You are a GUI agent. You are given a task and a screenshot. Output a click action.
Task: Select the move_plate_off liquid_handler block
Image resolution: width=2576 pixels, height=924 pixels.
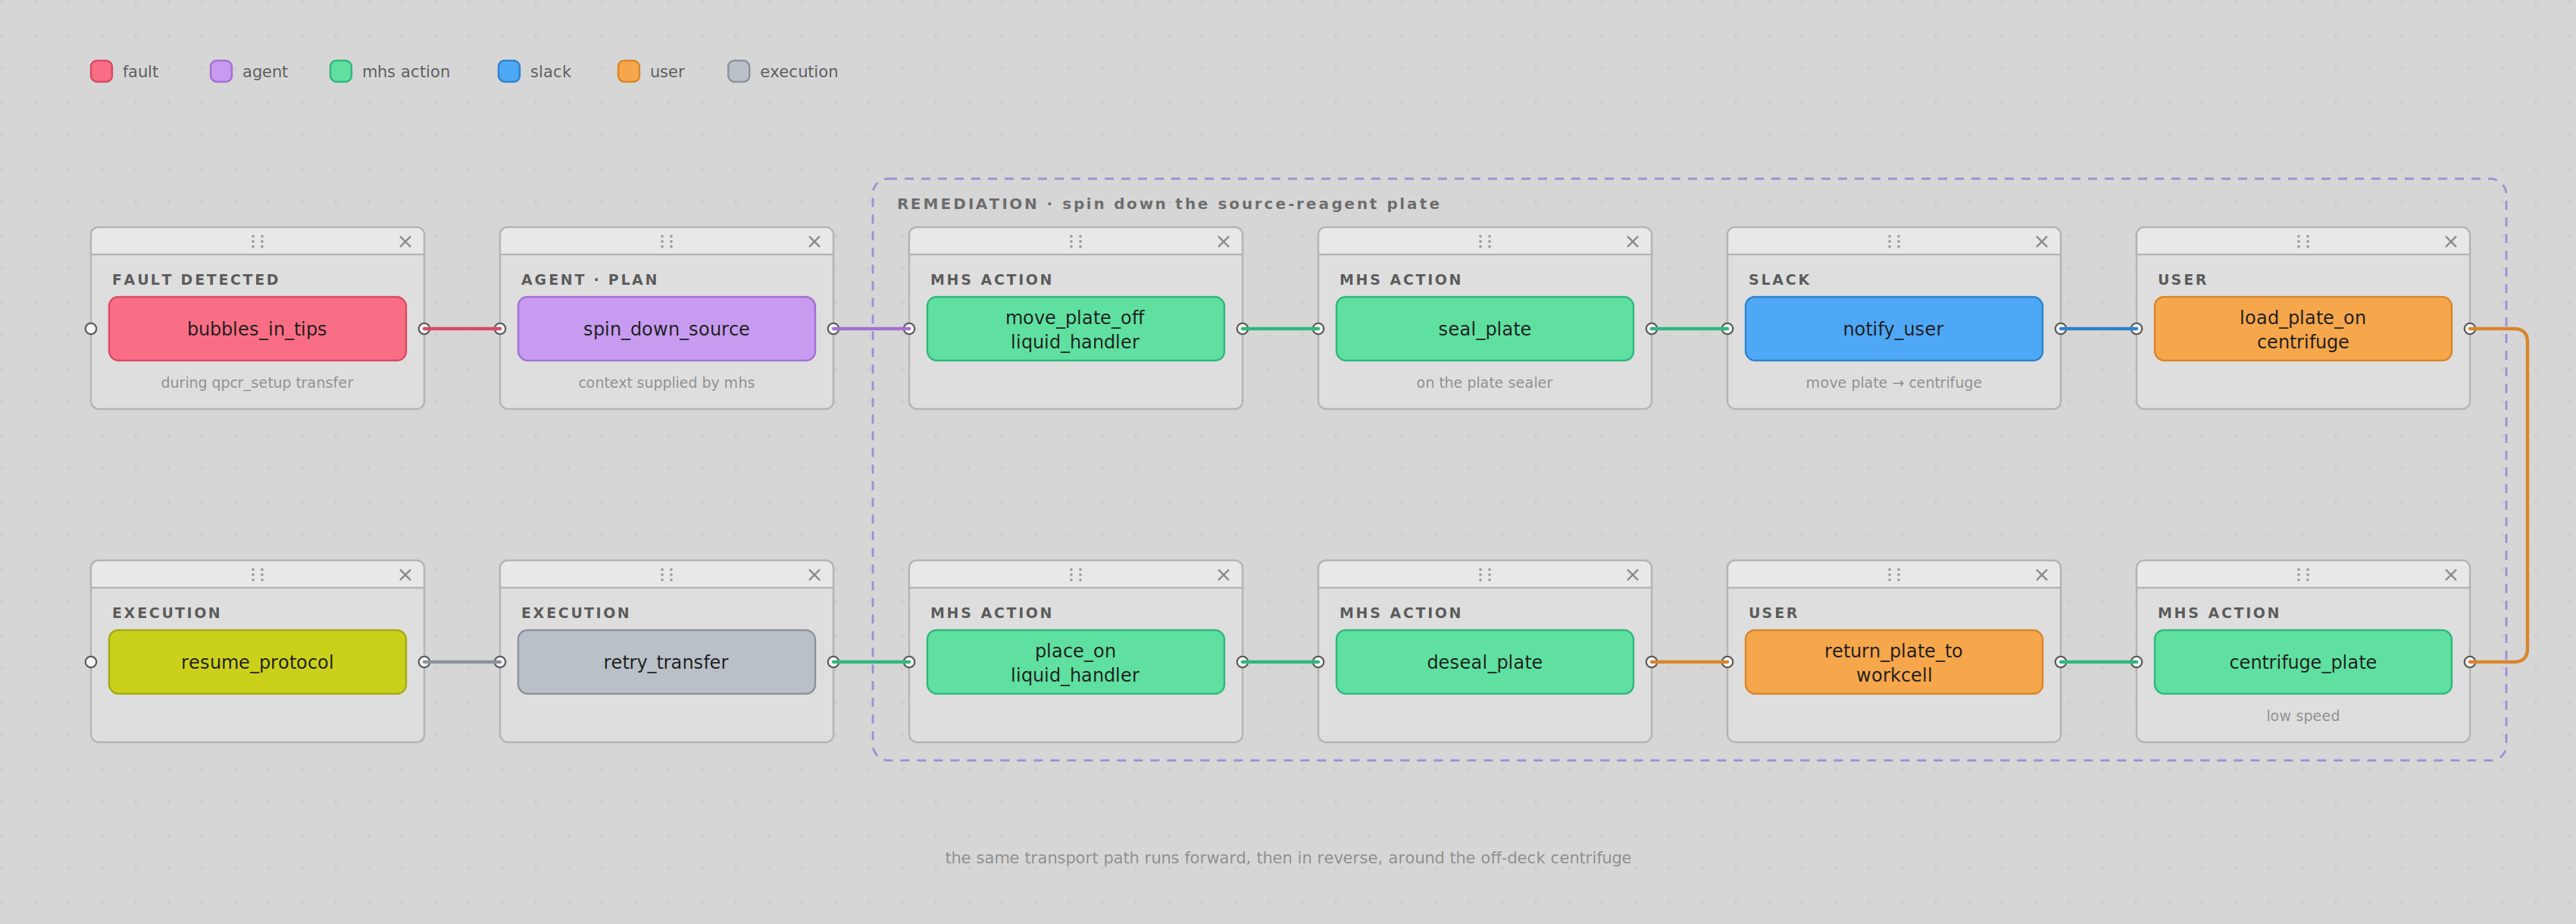click(1075, 329)
